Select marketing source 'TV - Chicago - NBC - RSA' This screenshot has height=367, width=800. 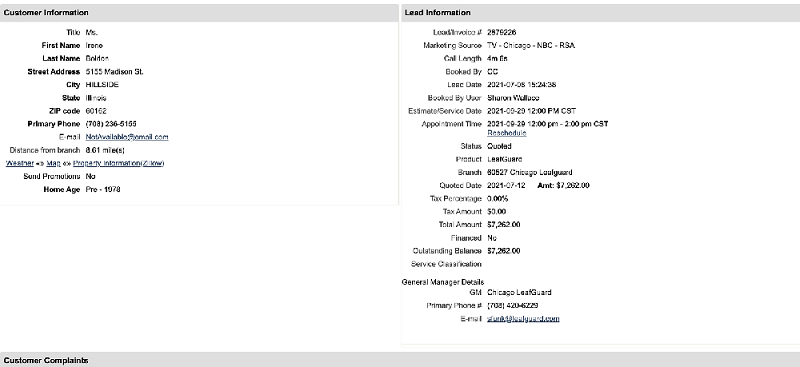531,45
